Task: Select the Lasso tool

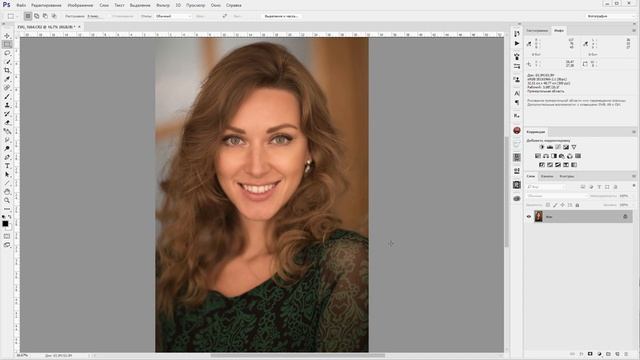Action: click(x=7, y=53)
